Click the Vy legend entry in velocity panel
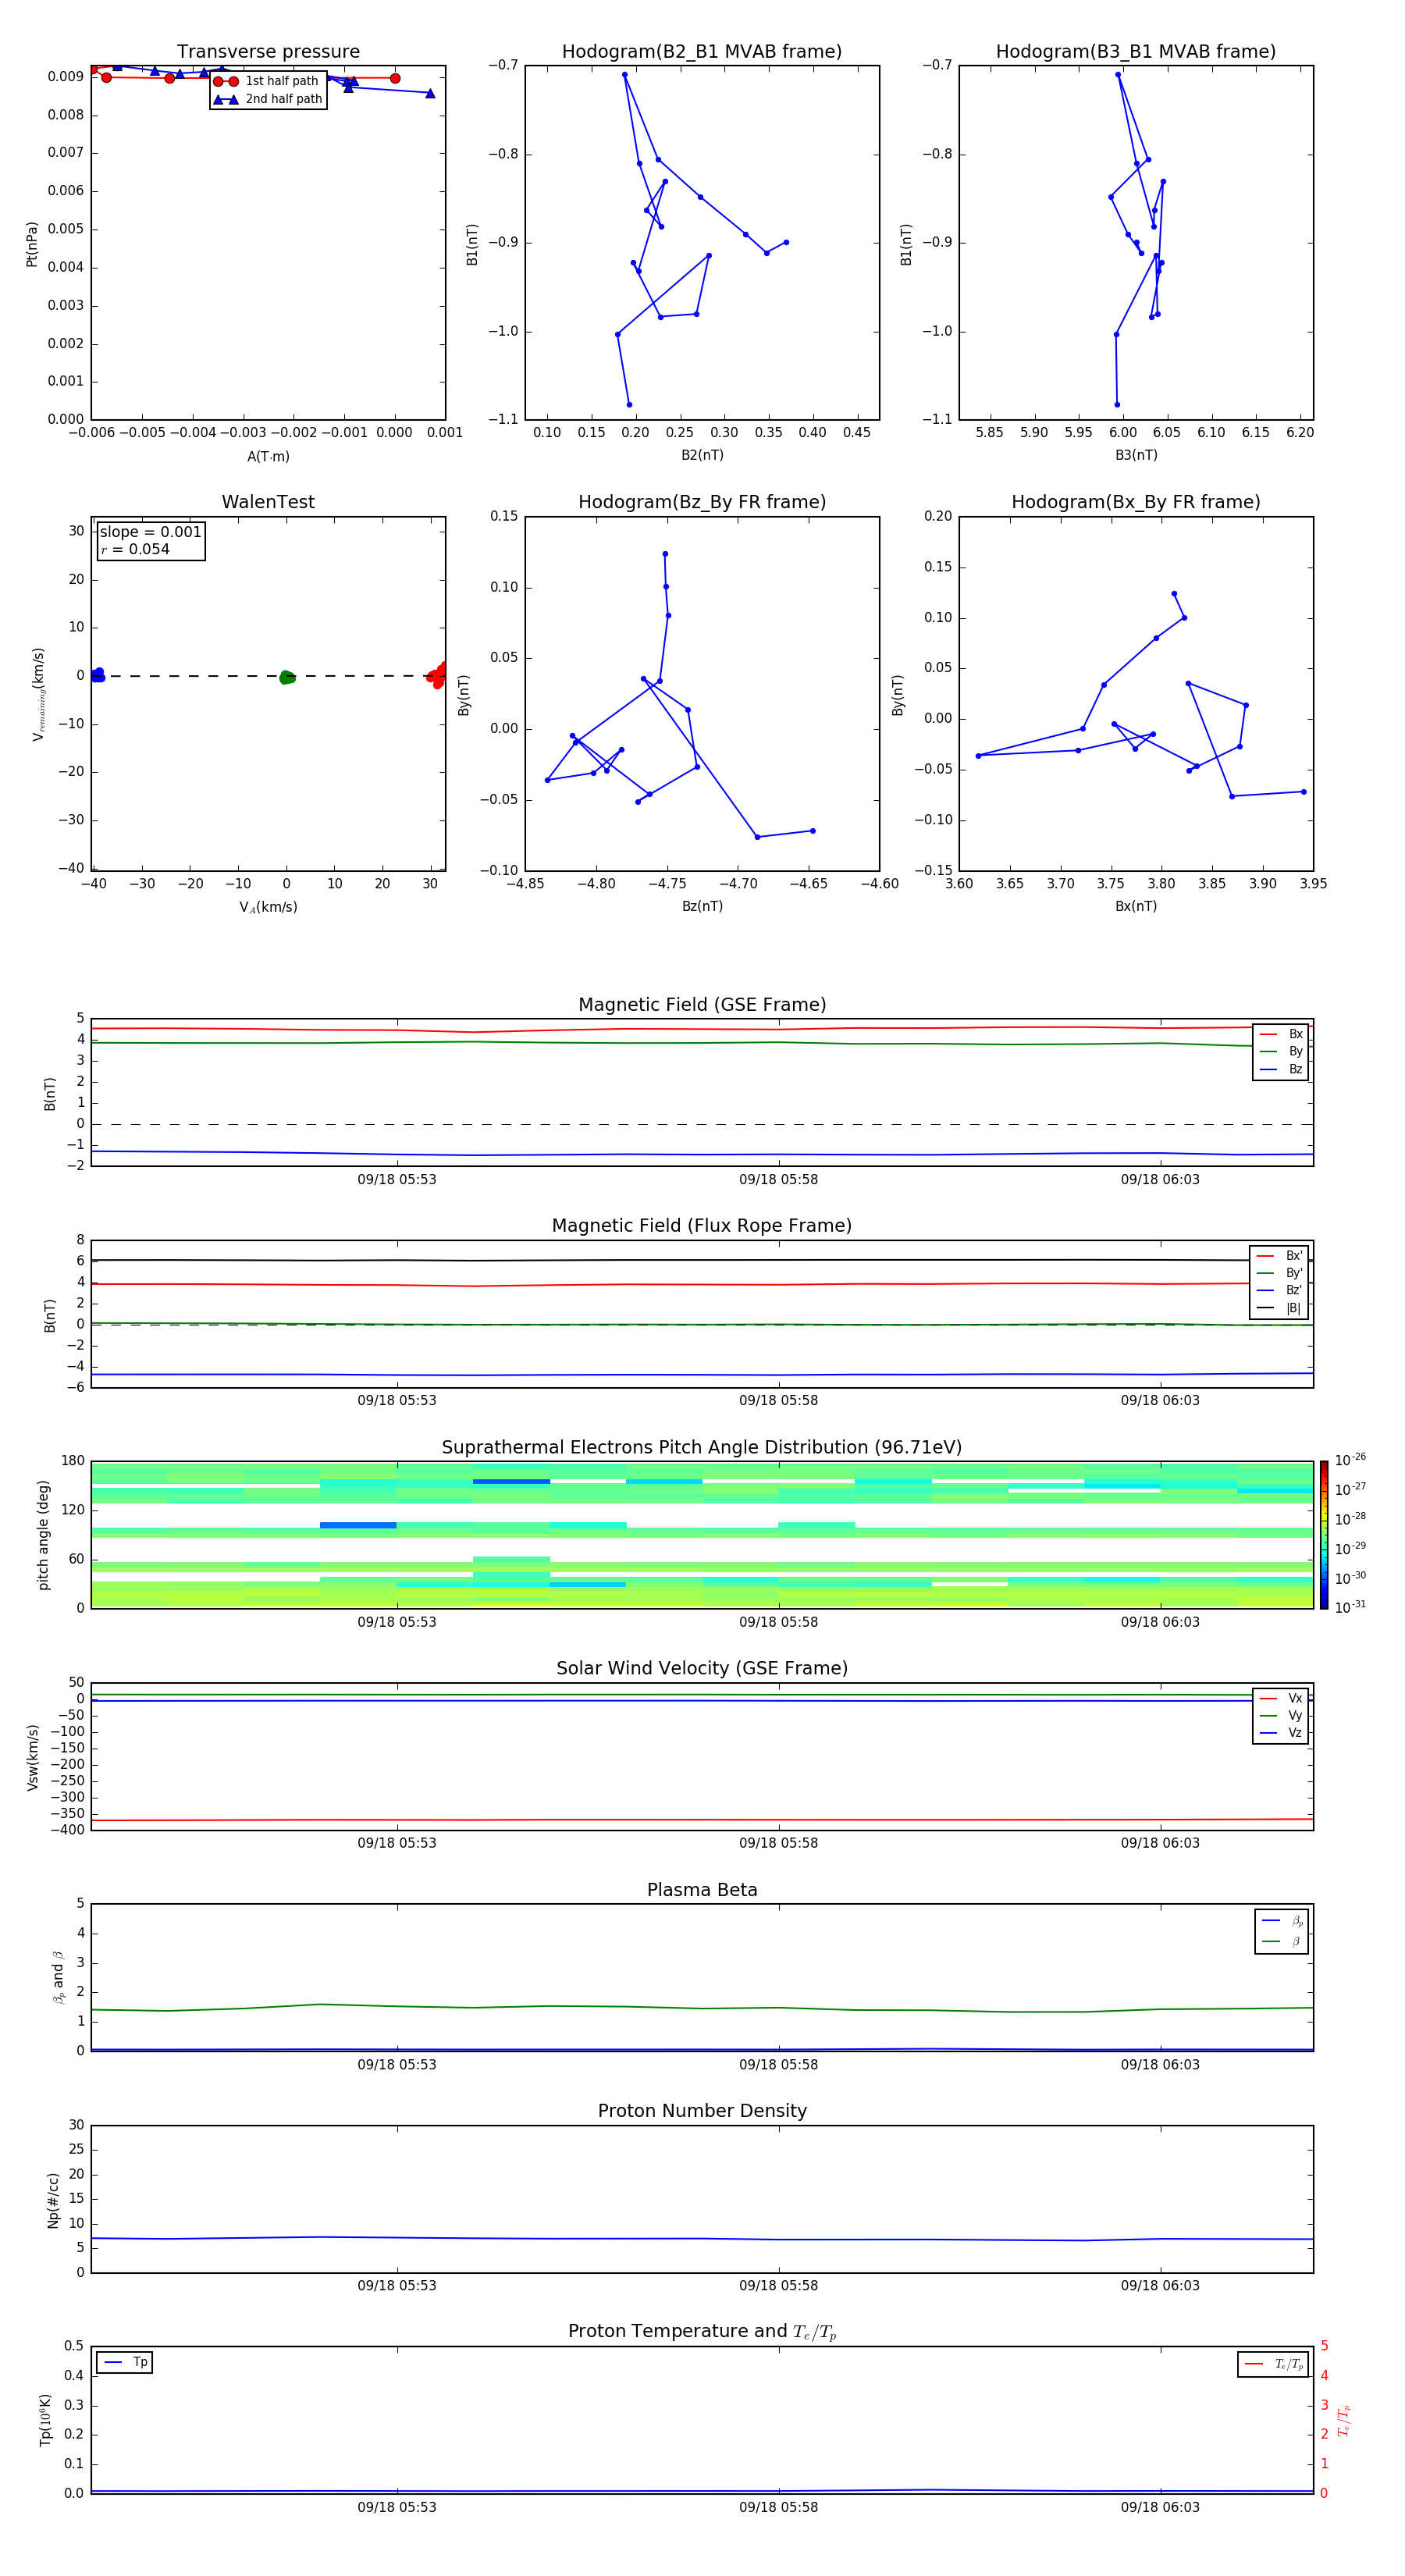This screenshot has width=1405, height=2576. 1281,1716
